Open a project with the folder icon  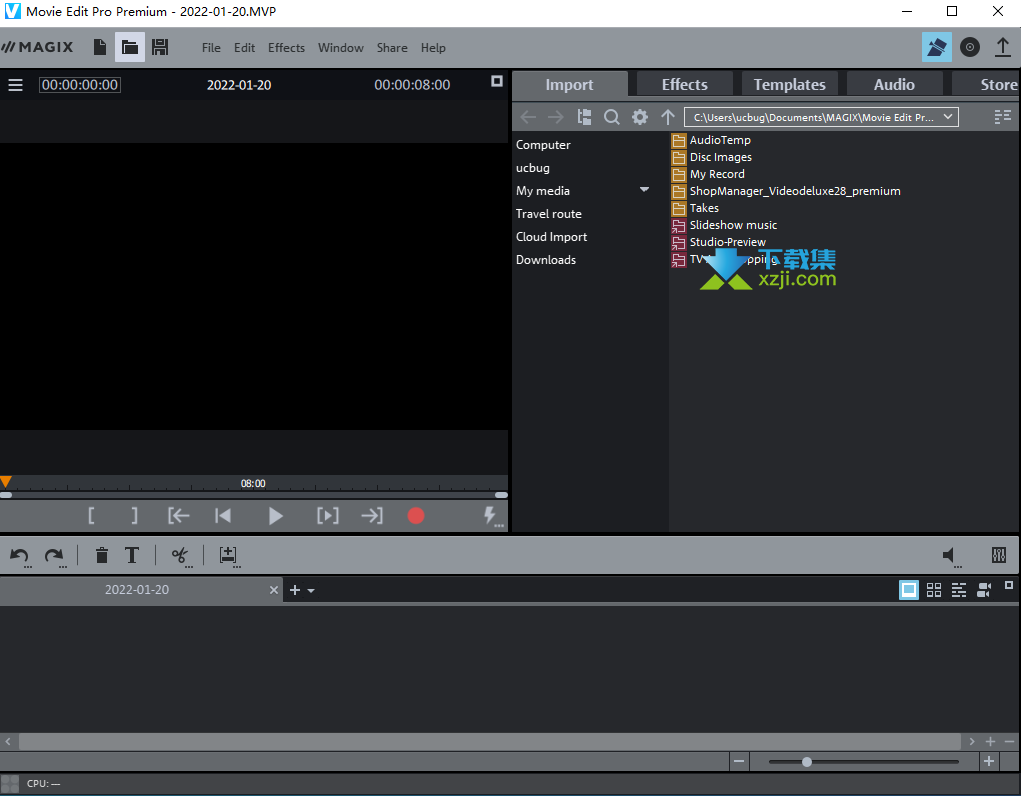point(130,47)
